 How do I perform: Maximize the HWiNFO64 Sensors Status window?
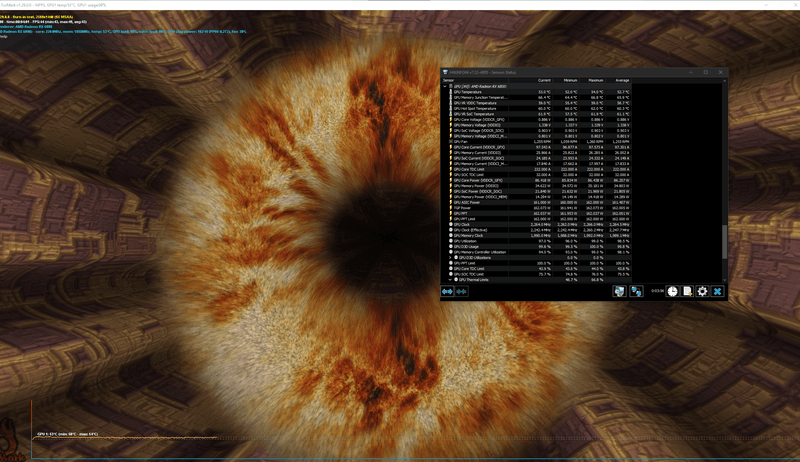[706, 72]
